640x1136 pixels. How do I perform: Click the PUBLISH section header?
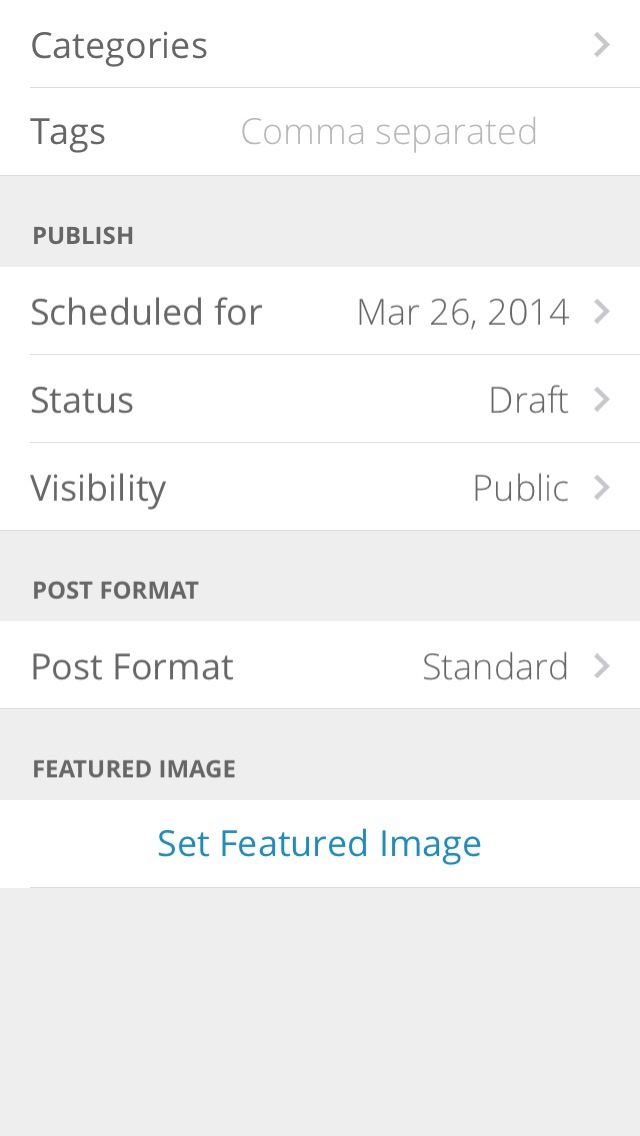[83, 236]
